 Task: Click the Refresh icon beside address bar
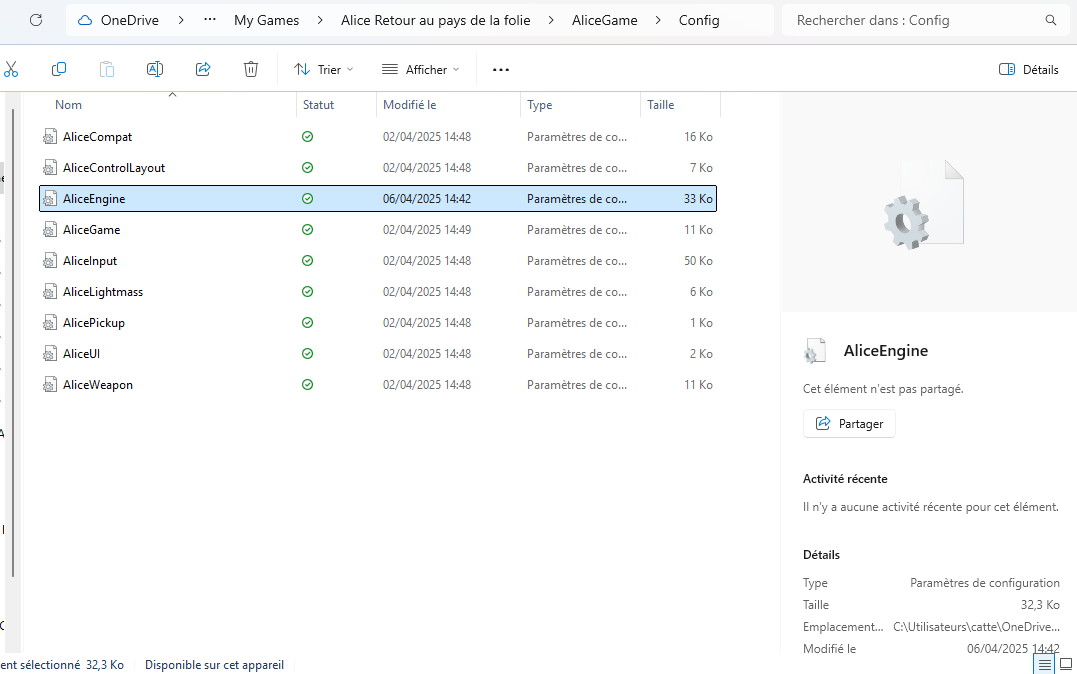(36, 20)
